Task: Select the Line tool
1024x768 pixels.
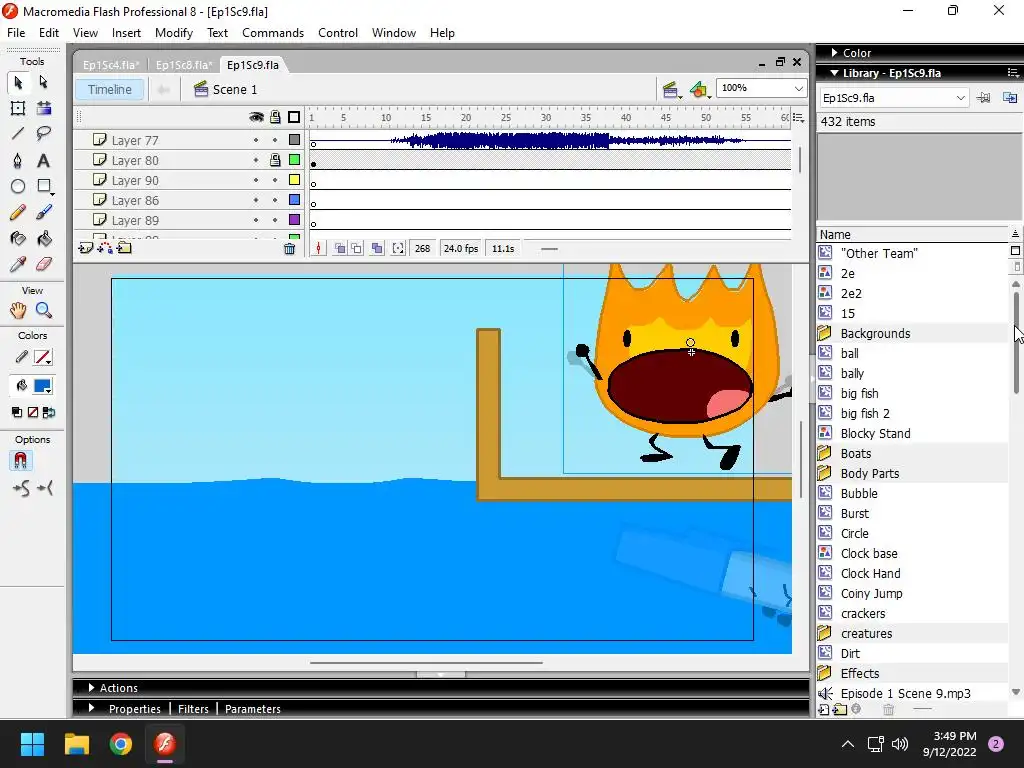Action: pos(18,134)
